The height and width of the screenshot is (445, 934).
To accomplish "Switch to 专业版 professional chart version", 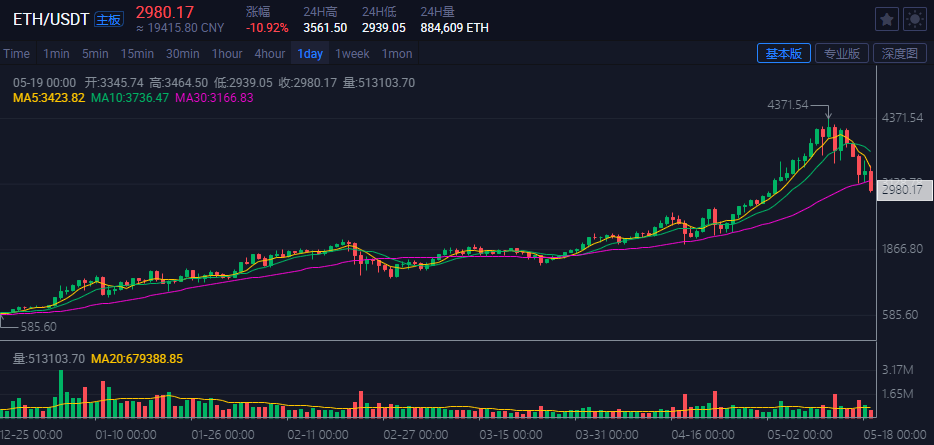I will click(x=840, y=54).
